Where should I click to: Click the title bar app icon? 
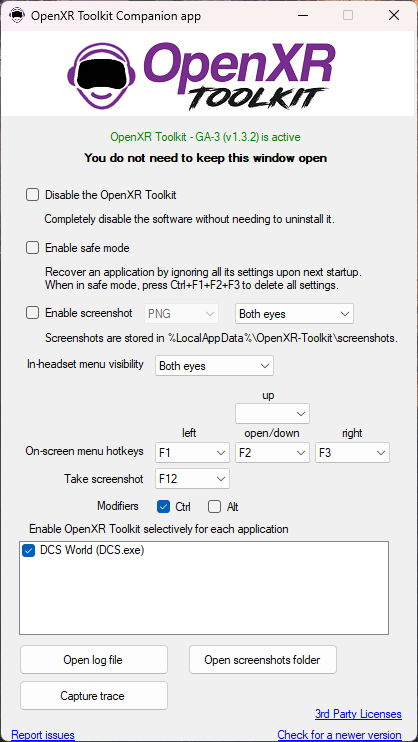pyautogui.click(x=17, y=16)
